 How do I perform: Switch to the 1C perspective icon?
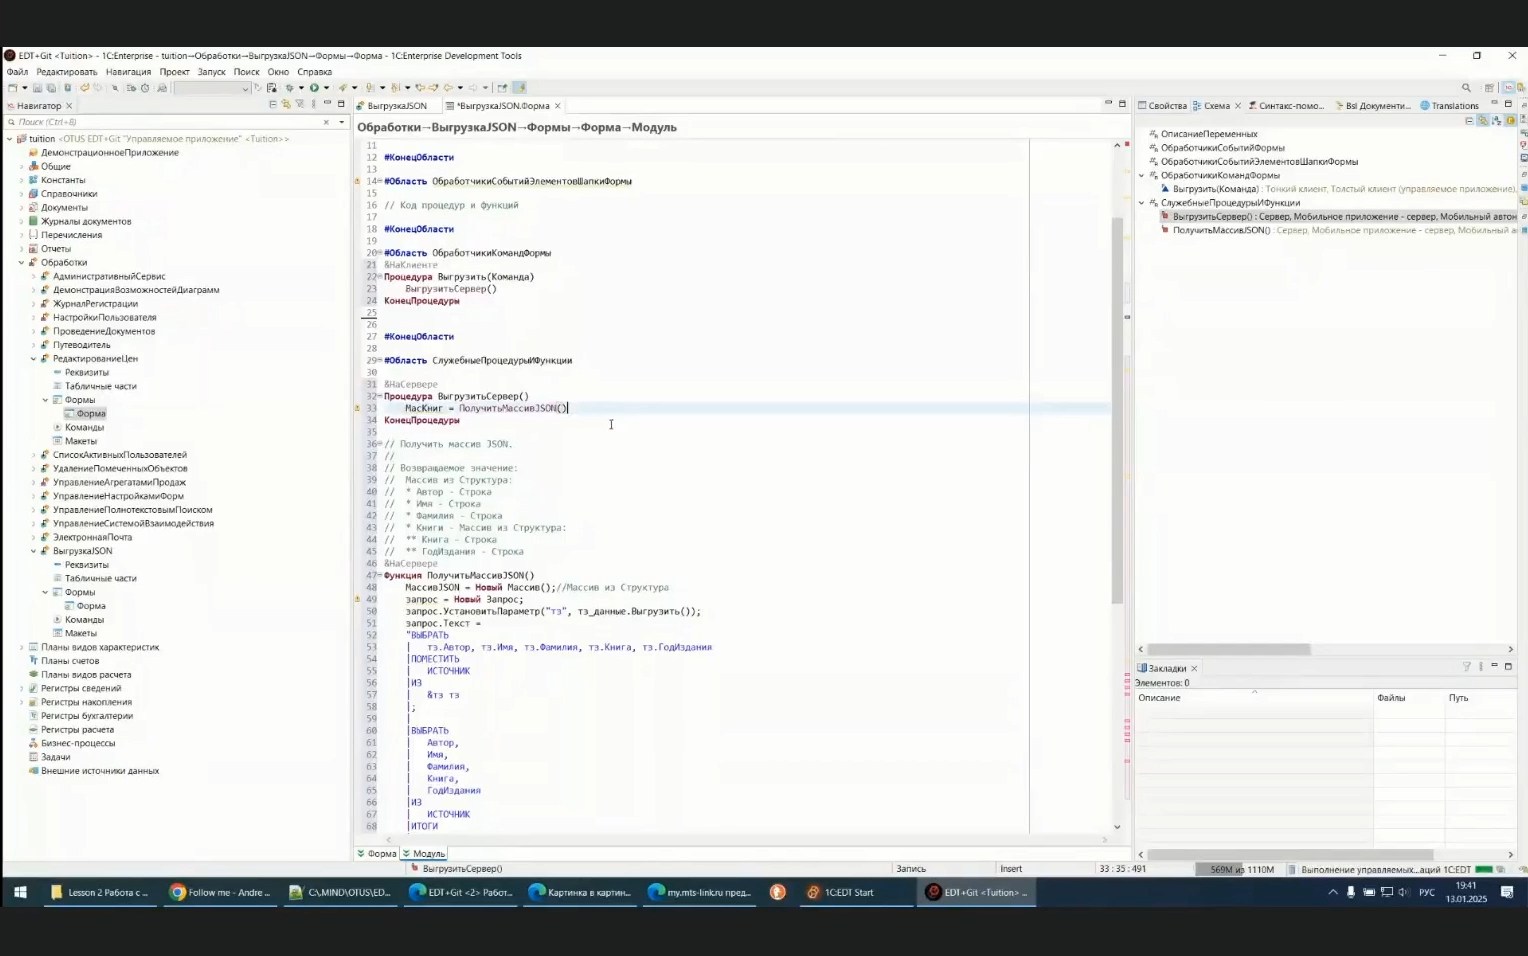pyautogui.click(x=1508, y=88)
